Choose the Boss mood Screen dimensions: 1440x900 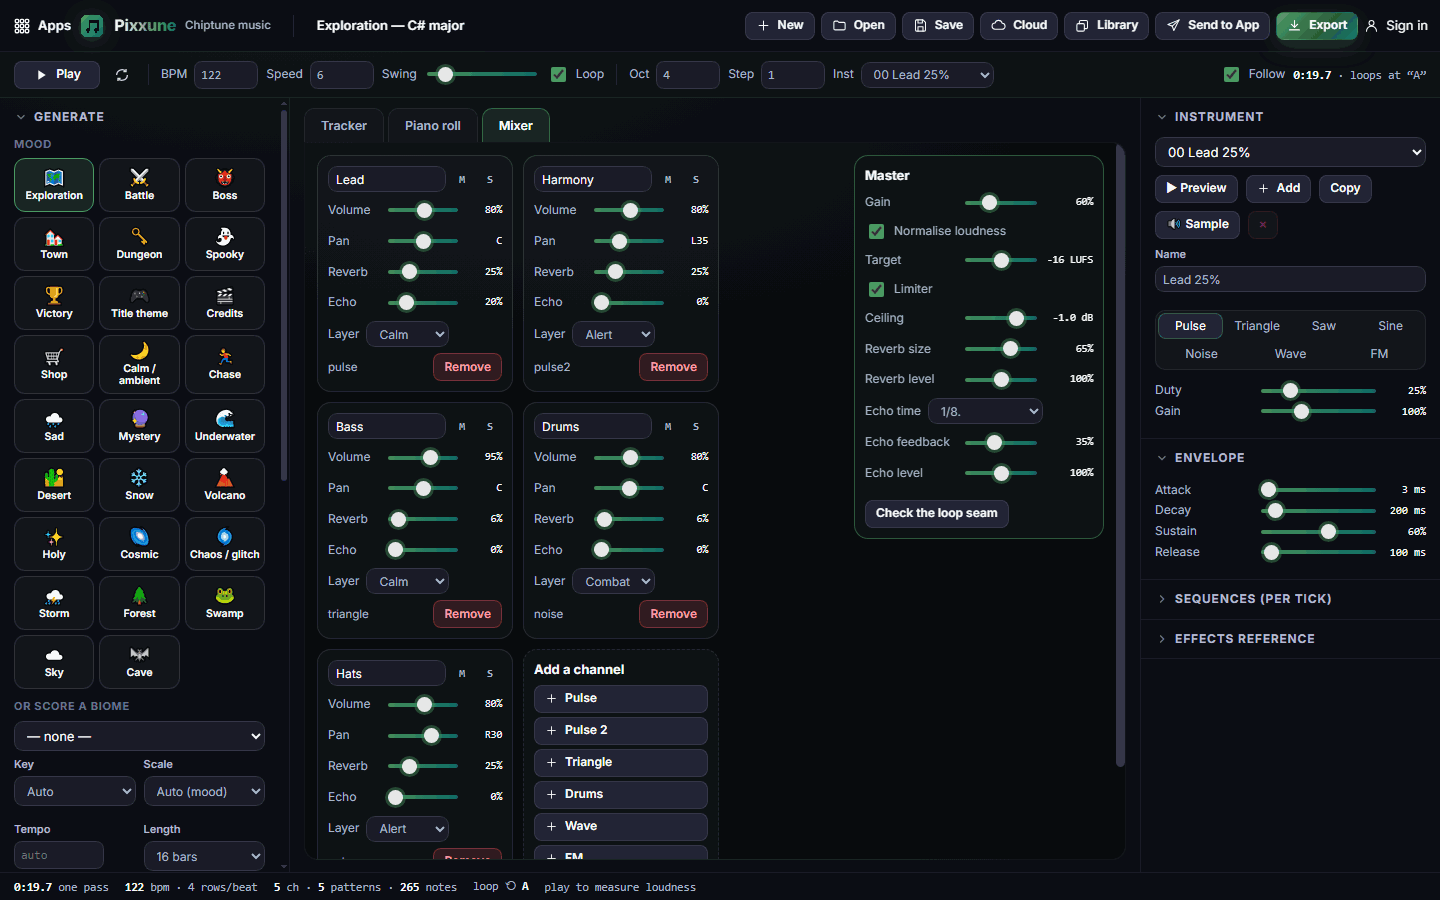tap(225, 185)
